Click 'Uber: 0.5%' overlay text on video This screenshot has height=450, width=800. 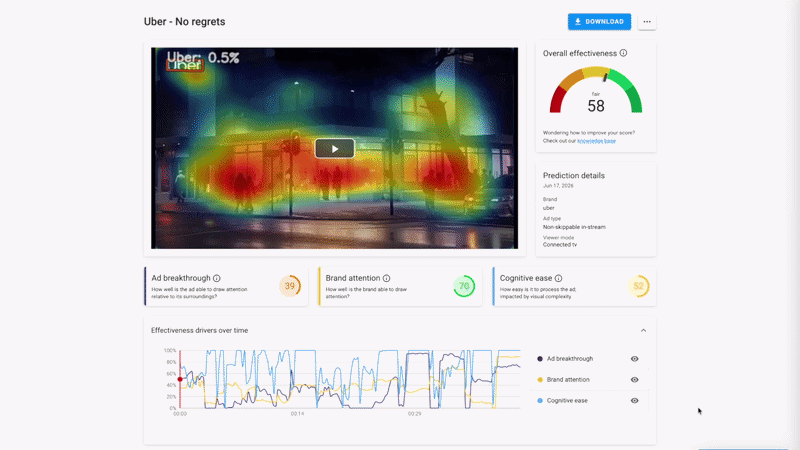(x=203, y=57)
